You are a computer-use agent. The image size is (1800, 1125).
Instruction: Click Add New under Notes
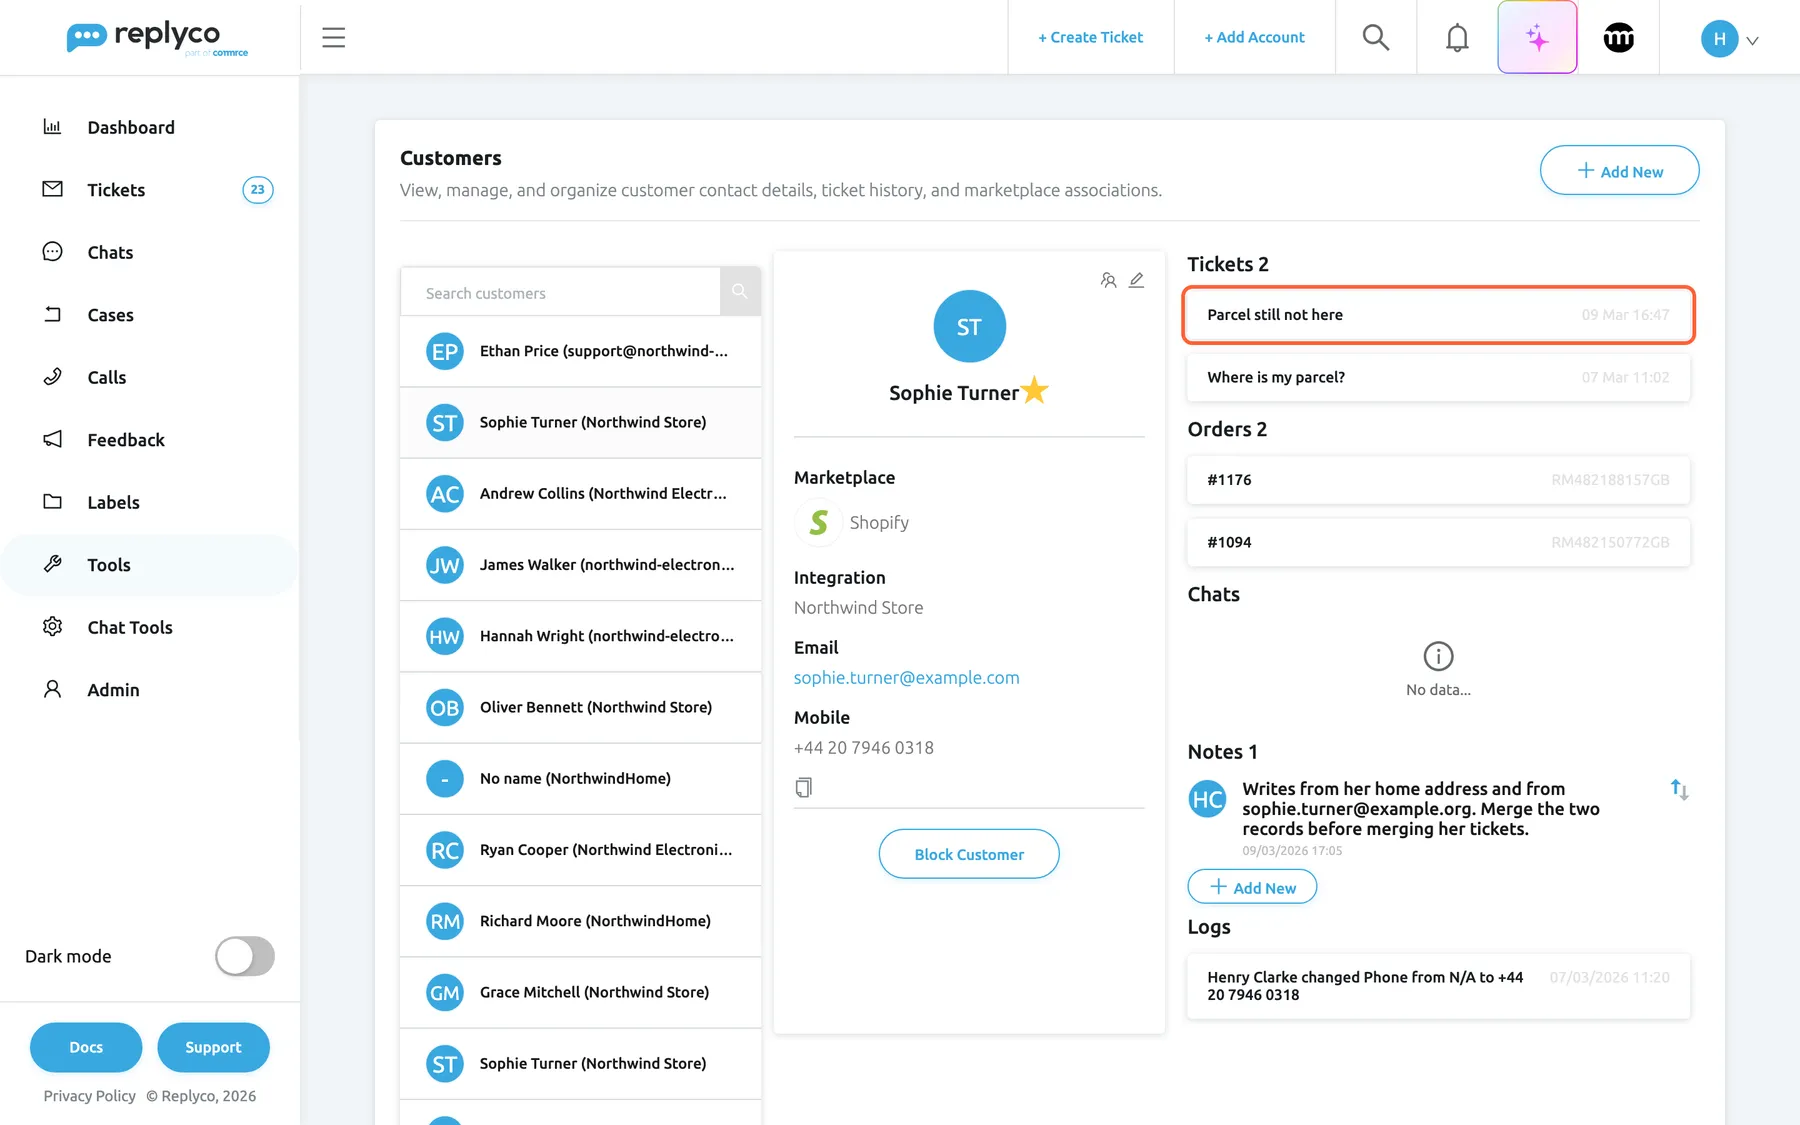tap(1252, 887)
